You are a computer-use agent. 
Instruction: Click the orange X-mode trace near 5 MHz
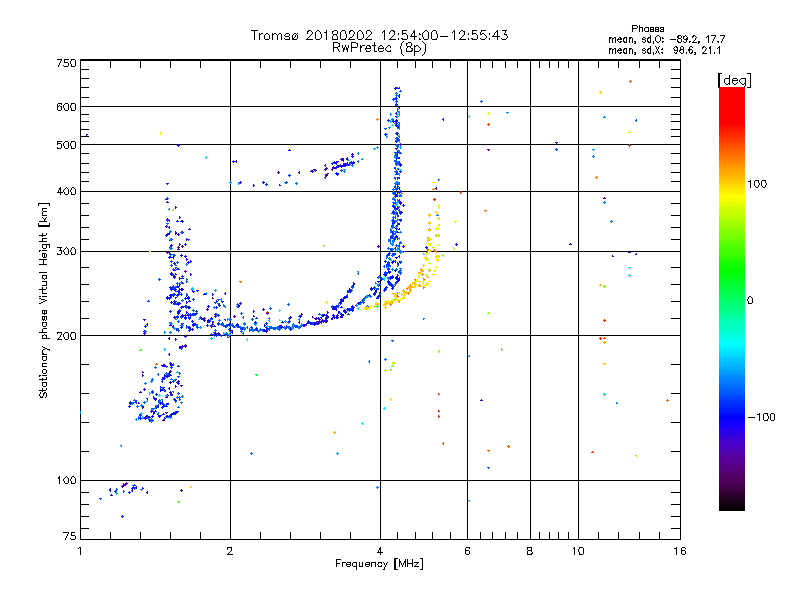408,290
